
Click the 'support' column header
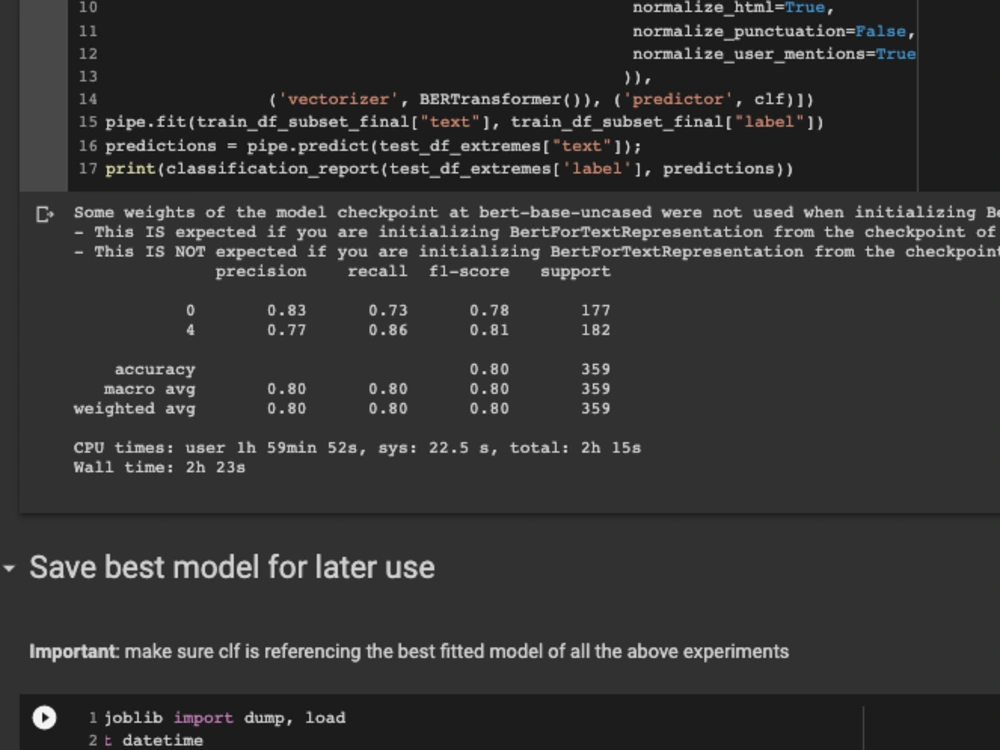pos(575,272)
